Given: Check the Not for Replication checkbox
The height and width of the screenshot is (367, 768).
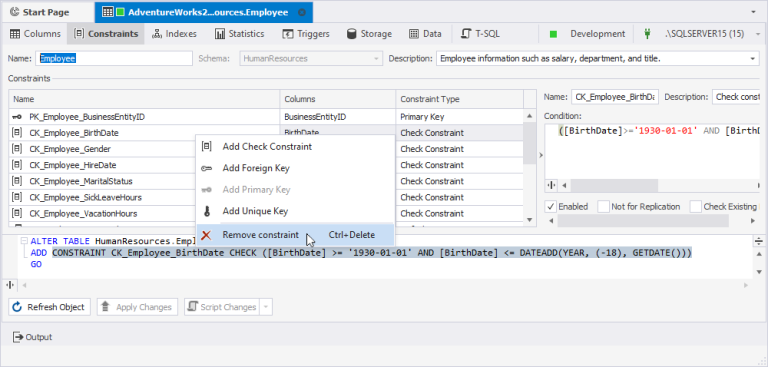Looking at the screenshot, I should 603,206.
